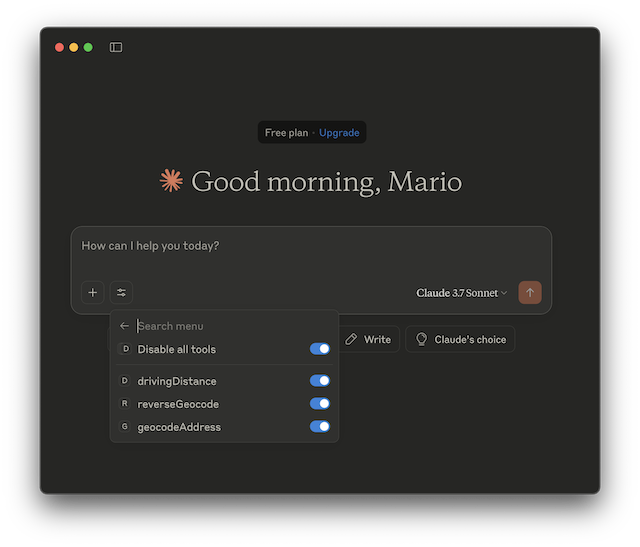
Task: Toggle the Disable all tools switch
Action: point(320,349)
